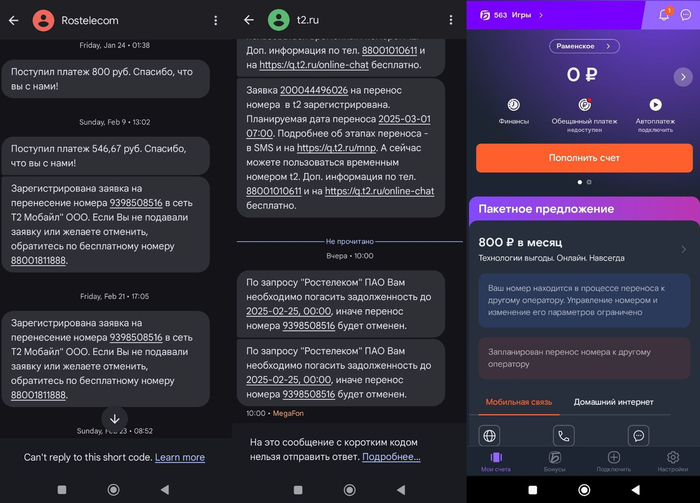Tap the Обещанный платеж icon
The width and height of the screenshot is (700, 503).
tap(585, 105)
